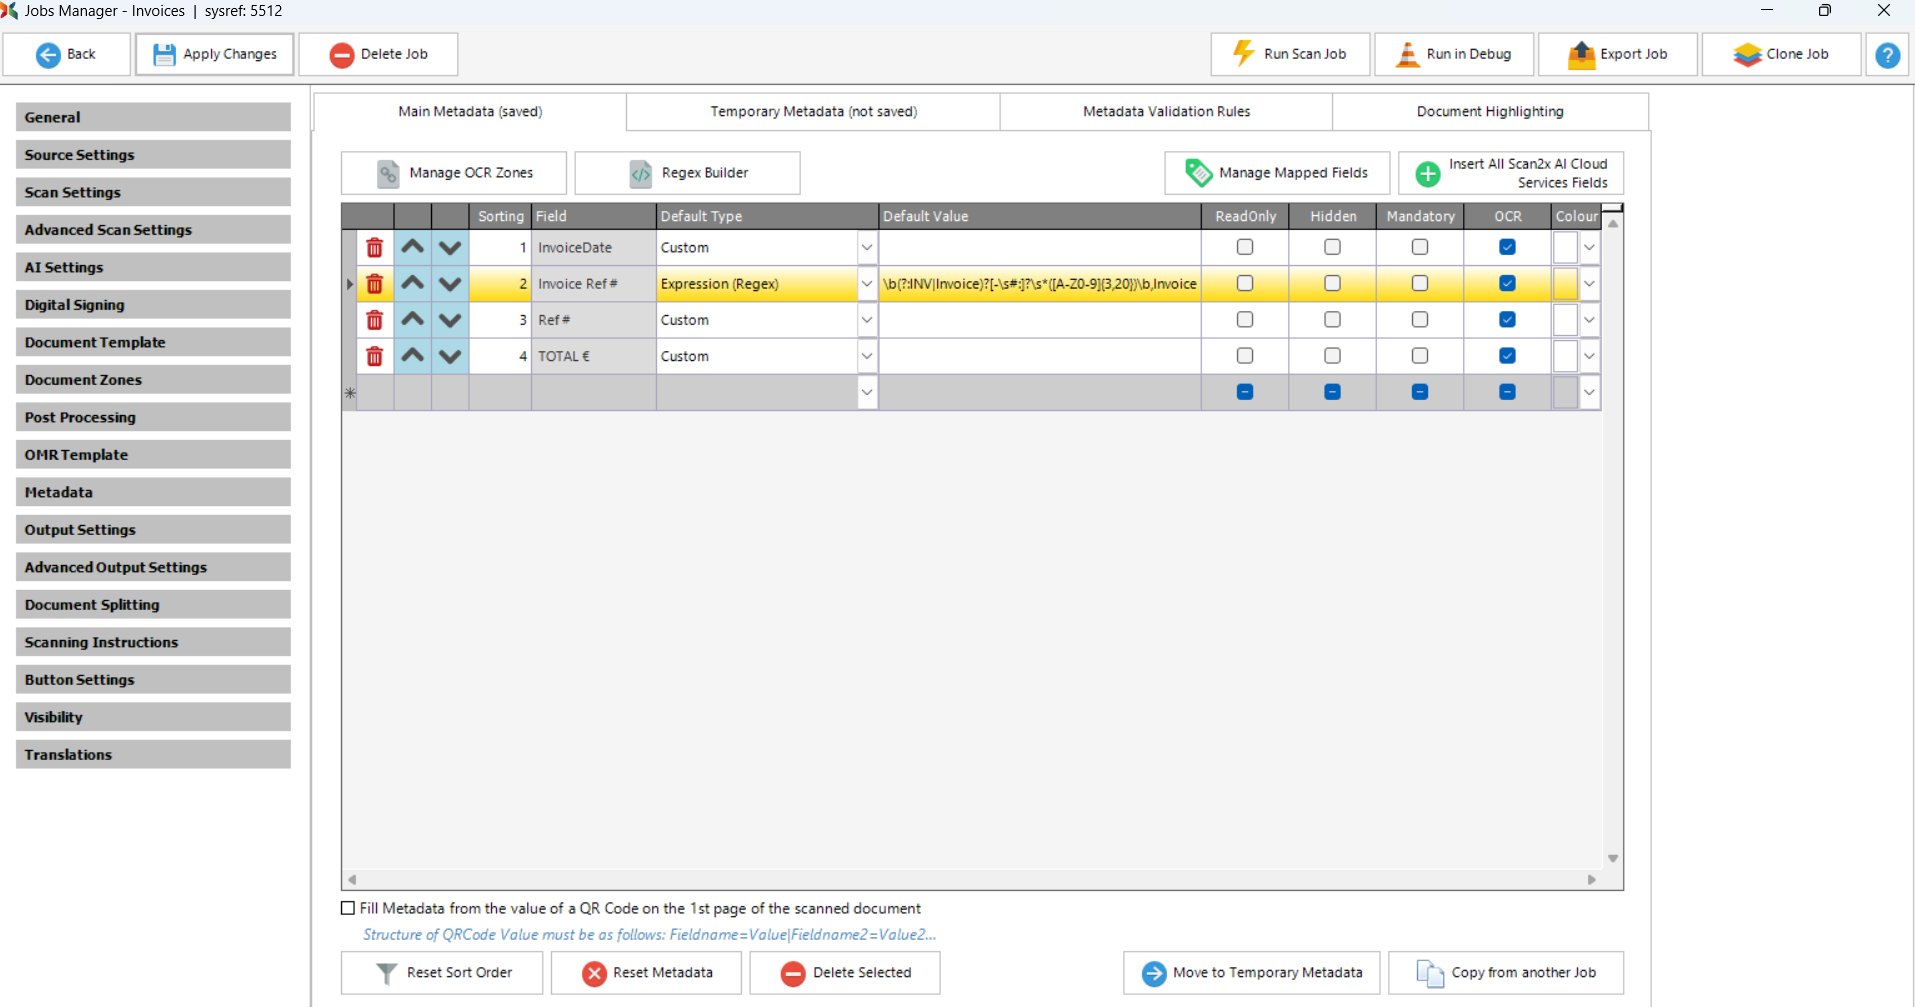Click the Run Scan Job lightning button
Viewport: 1915px width, 1007px height.
click(1289, 54)
